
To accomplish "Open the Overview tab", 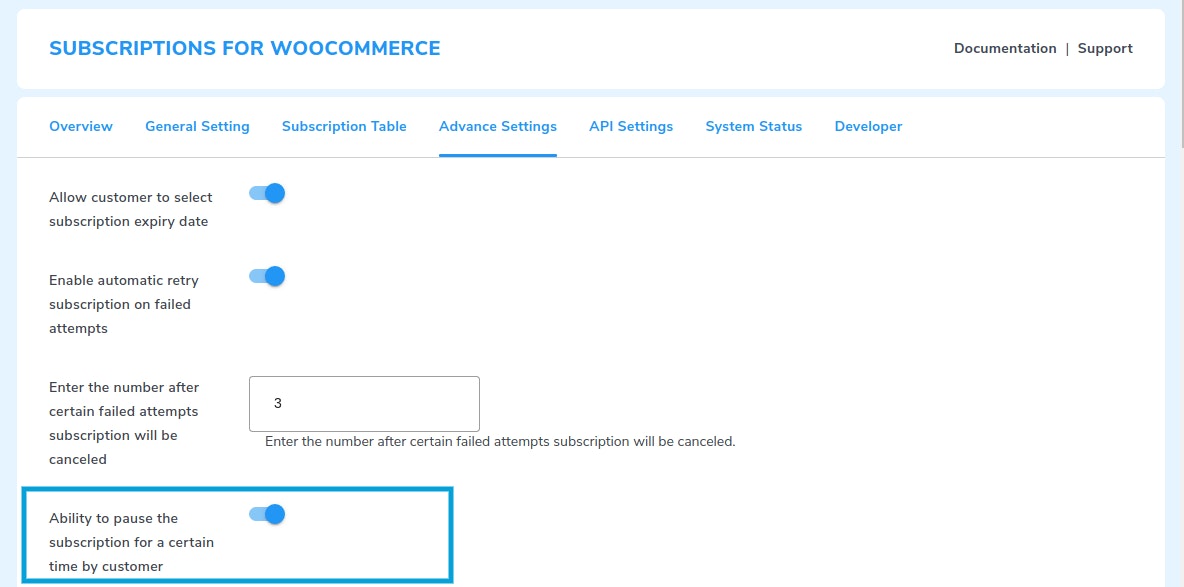I will pyautogui.click(x=81, y=126).
